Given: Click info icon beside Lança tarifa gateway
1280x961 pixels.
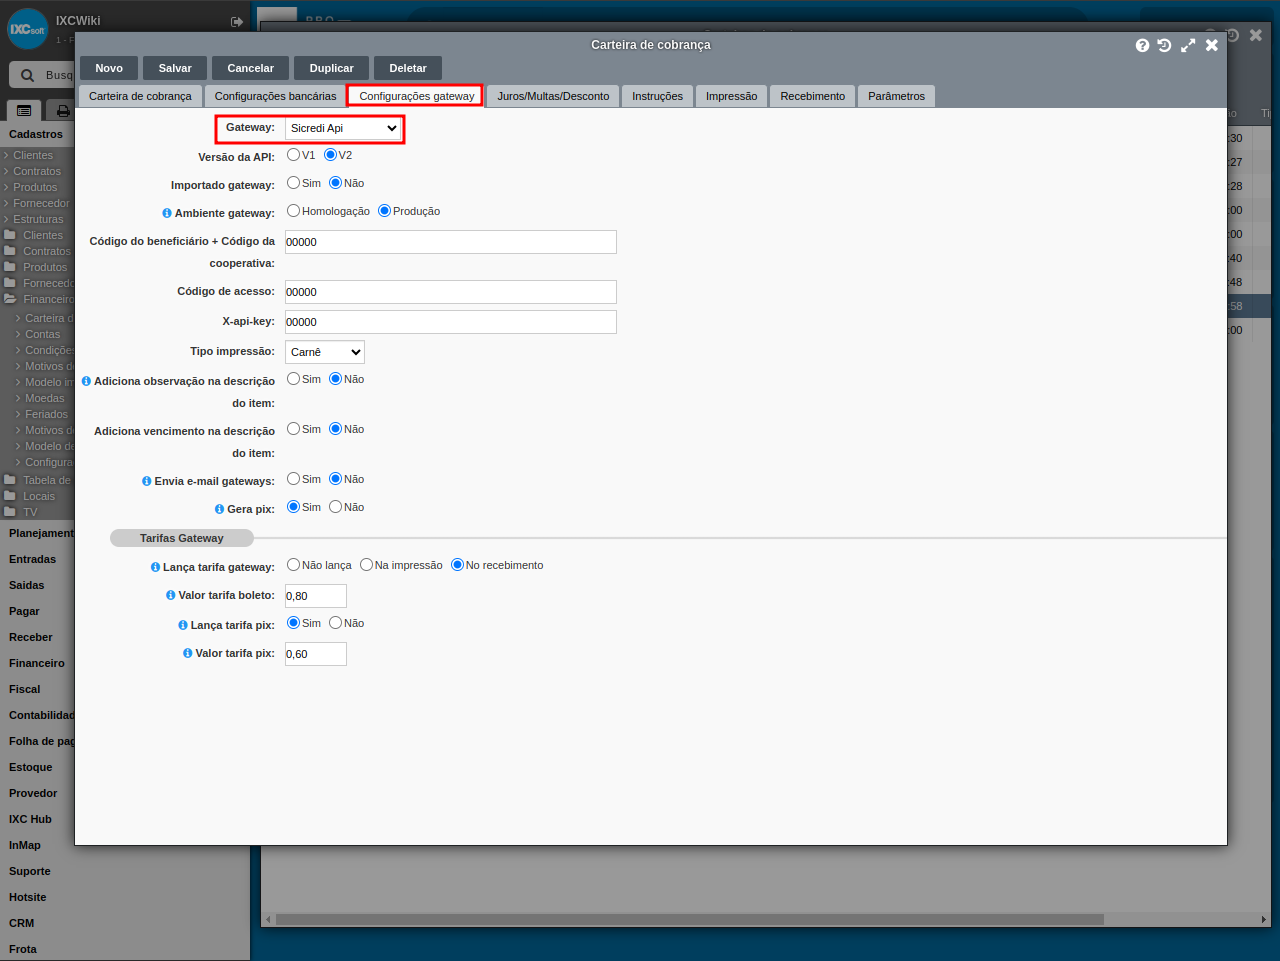Looking at the screenshot, I should (x=155, y=567).
